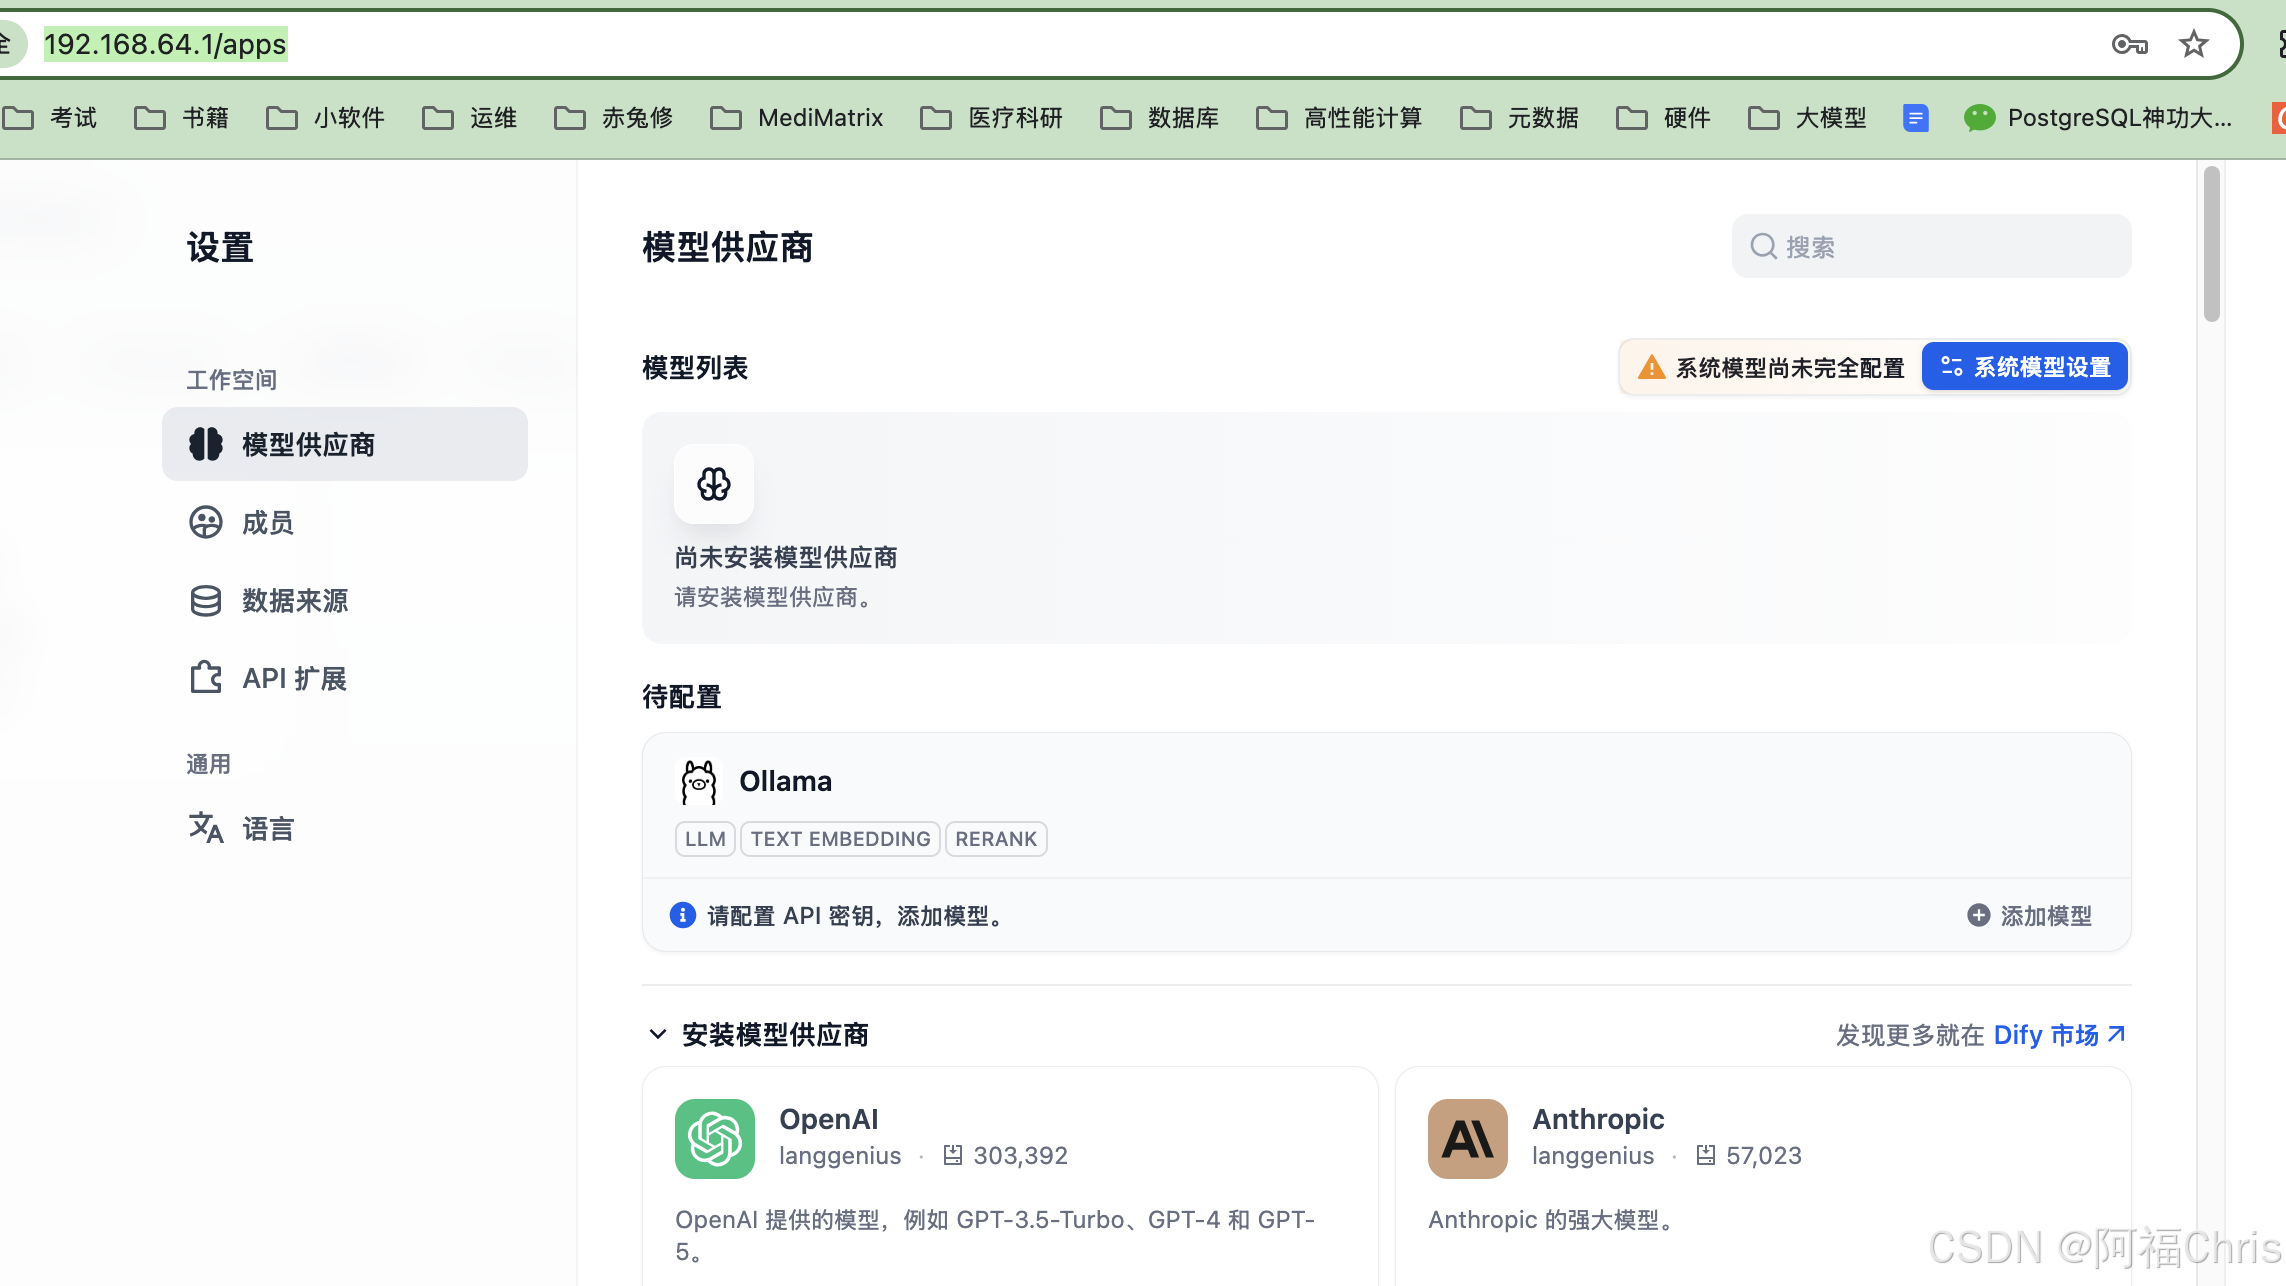
Task: Click the page vertical scrollbar thumb
Action: 2211,245
